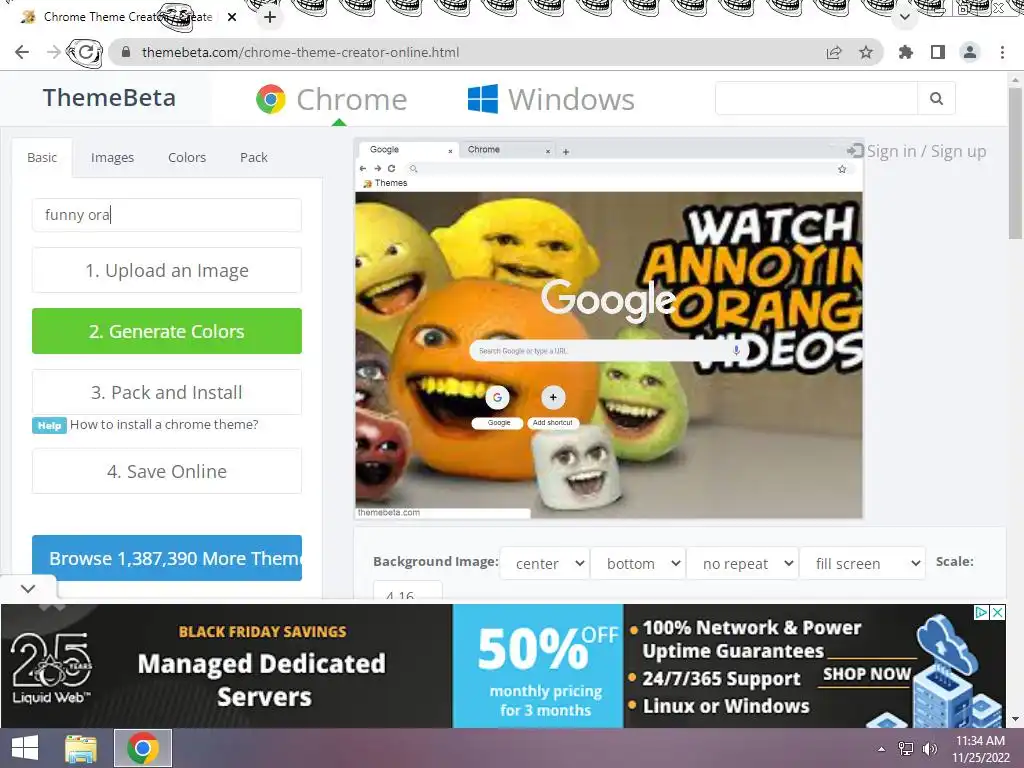This screenshot has width=1024, height=768.
Task: Click the padlock site info icon
Action: tap(126, 52)
